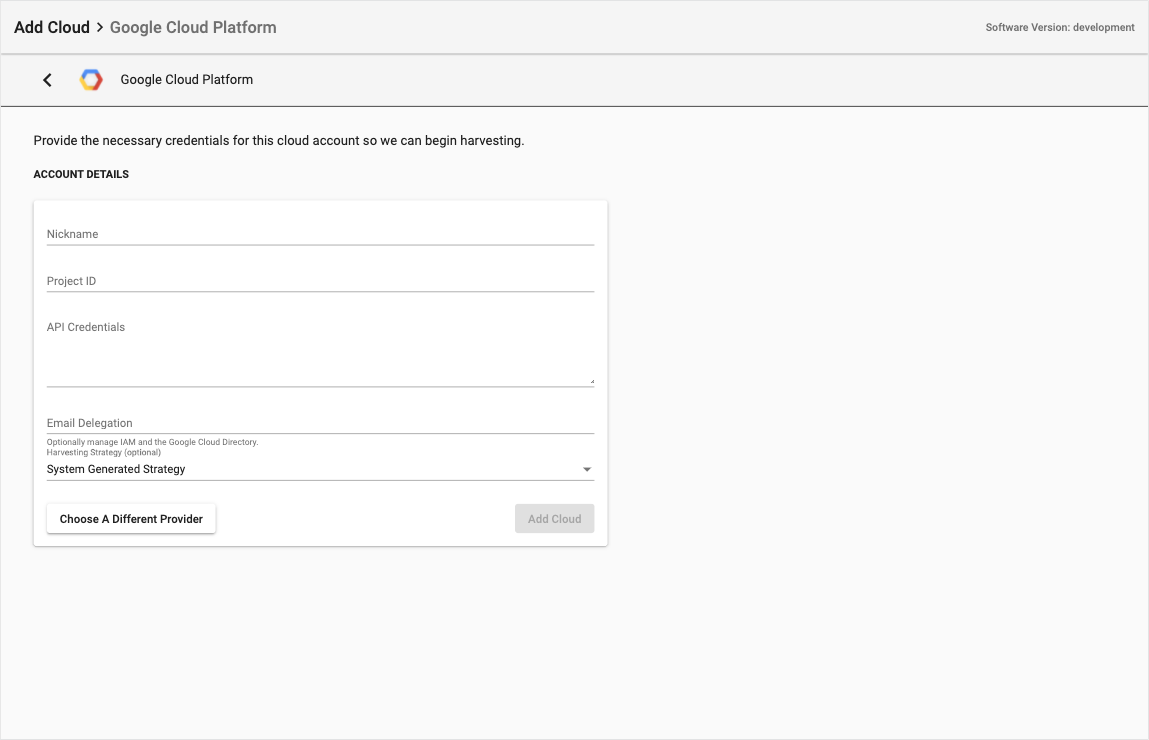Click the Software Version: development text

click(1060, 27)
